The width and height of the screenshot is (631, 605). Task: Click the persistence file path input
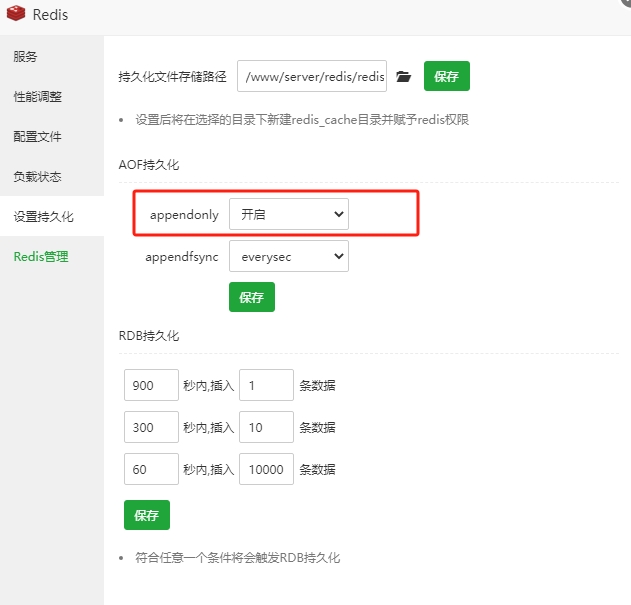pos(312,76)
